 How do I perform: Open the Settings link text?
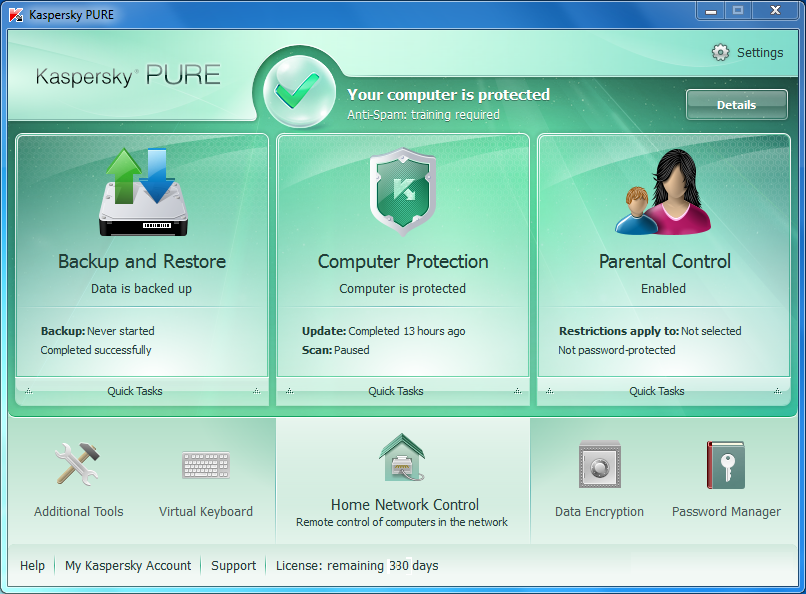tap(760, 52)
